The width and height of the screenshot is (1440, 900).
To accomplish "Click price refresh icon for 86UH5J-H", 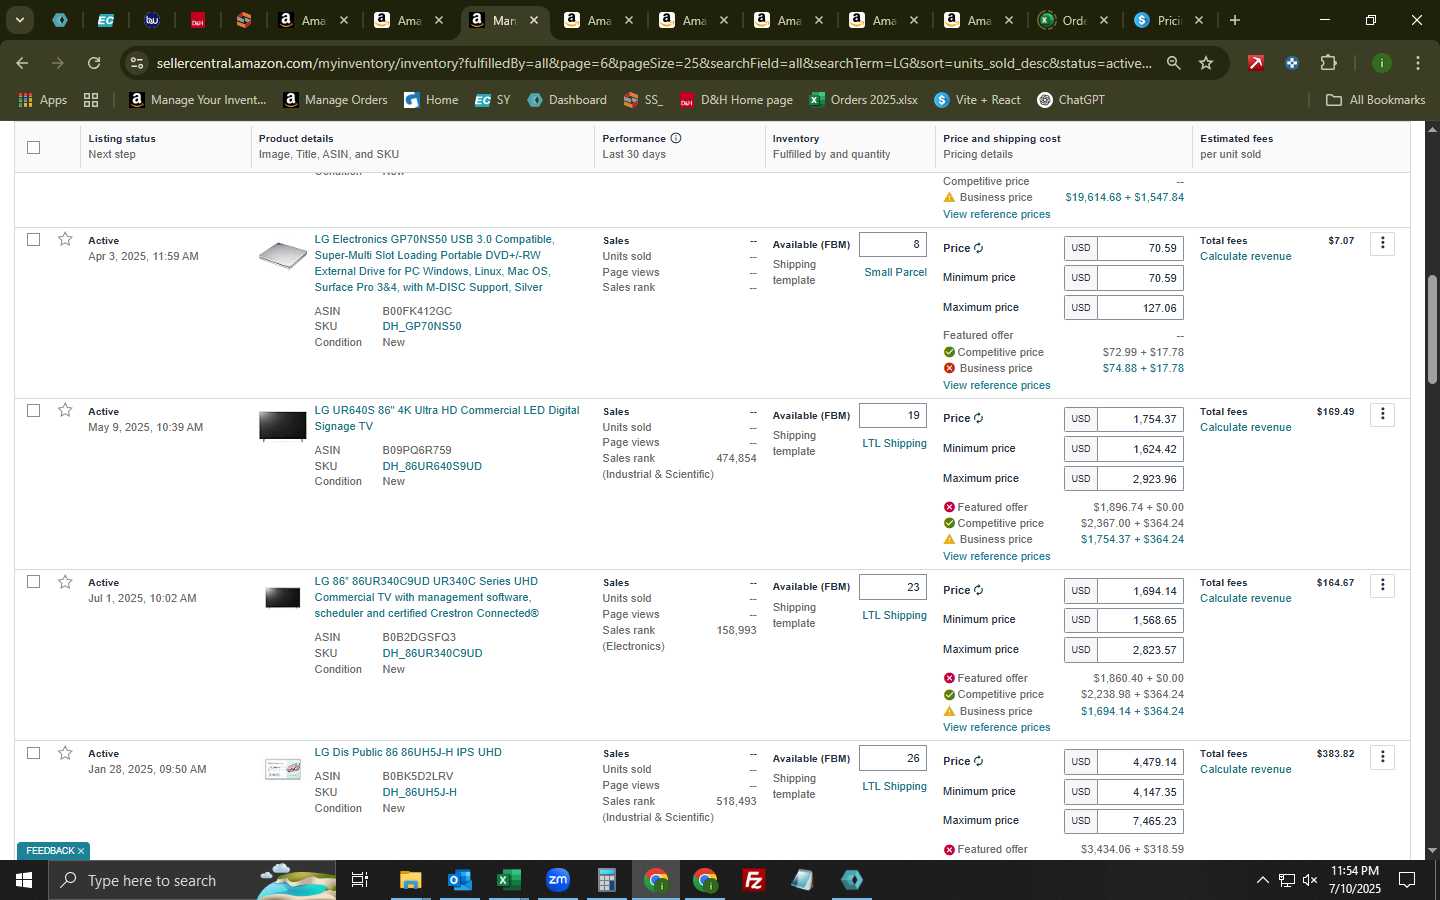I will pyautogui.click(x=979, y=761).
